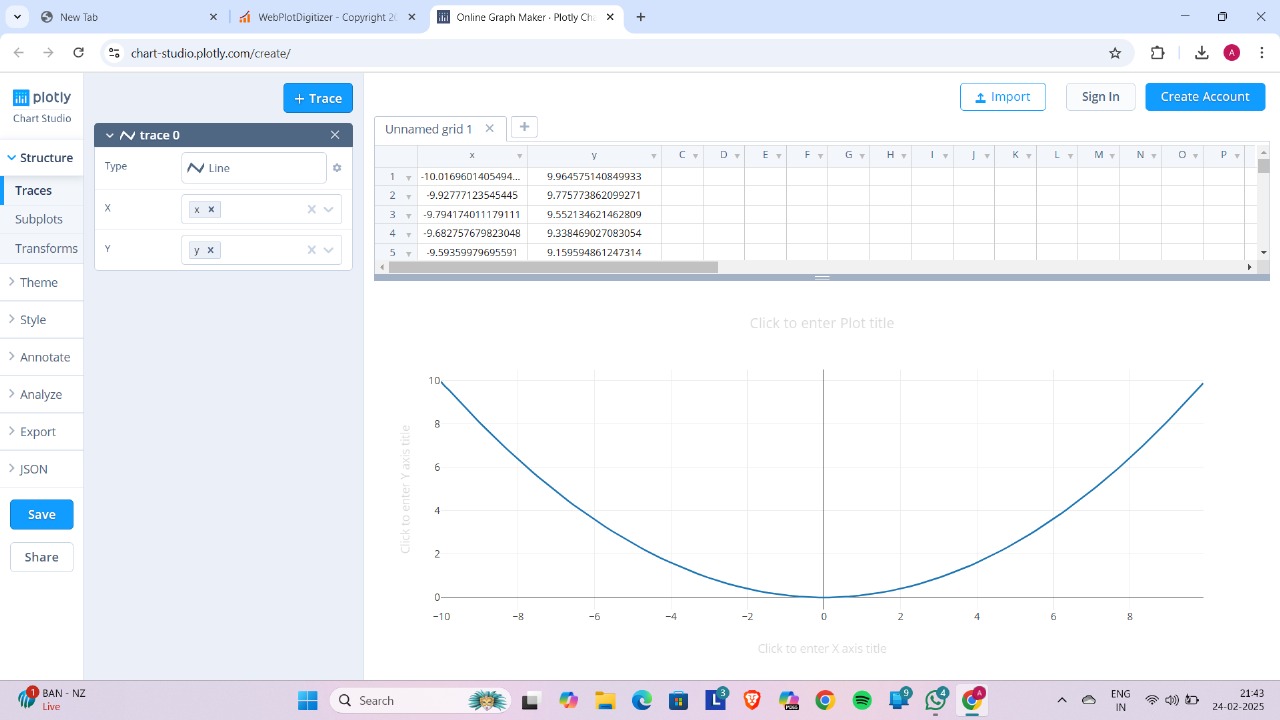This screenshot has height=720, width=1280.
Task: Open trace options via gear icon beside Line
Action: coord(337,167)
